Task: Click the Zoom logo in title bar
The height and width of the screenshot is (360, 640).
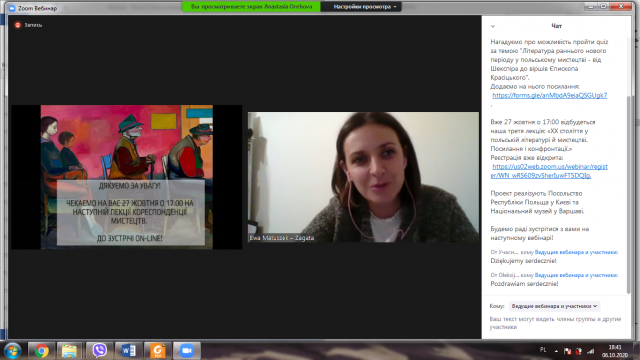Action: click(12, 8)
